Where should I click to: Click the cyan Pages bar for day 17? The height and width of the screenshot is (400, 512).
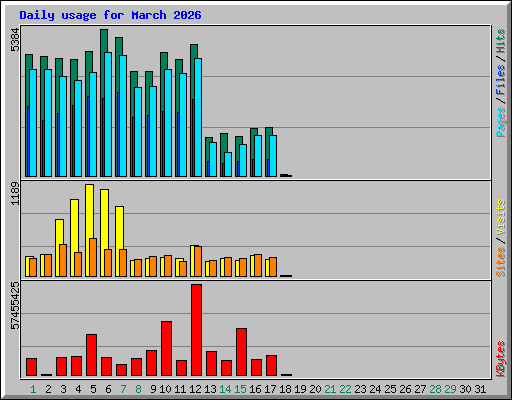click(x=273, y=156)
